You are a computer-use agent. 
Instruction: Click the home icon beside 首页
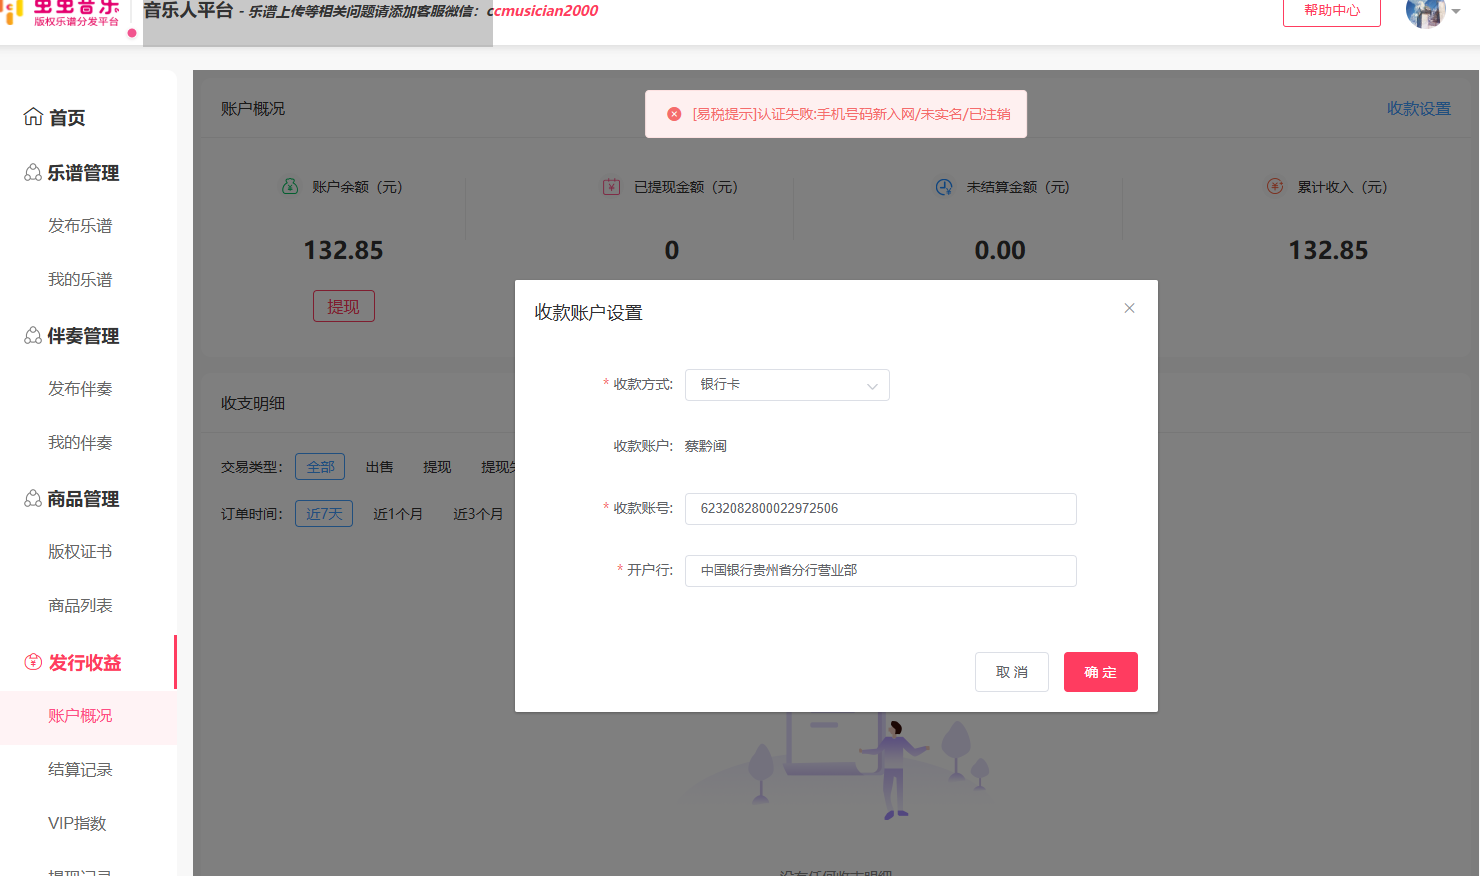click(x=33, y=117)
